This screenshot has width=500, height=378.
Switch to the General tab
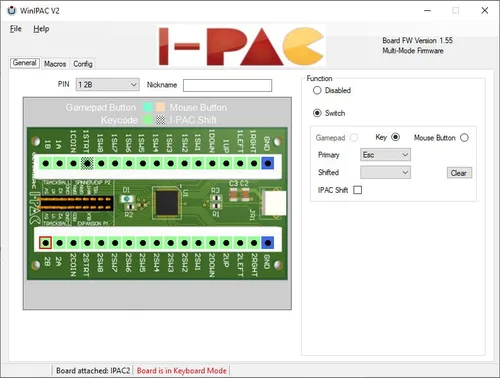tap(25, 63)
